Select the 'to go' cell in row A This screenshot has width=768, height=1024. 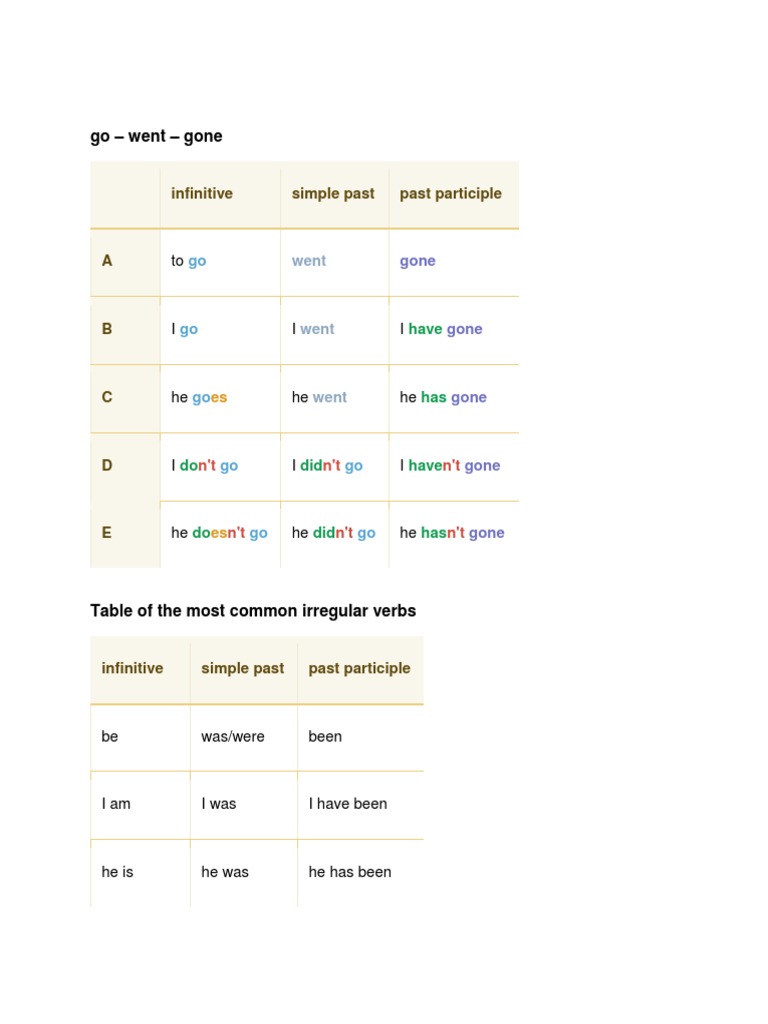(189, 261)
